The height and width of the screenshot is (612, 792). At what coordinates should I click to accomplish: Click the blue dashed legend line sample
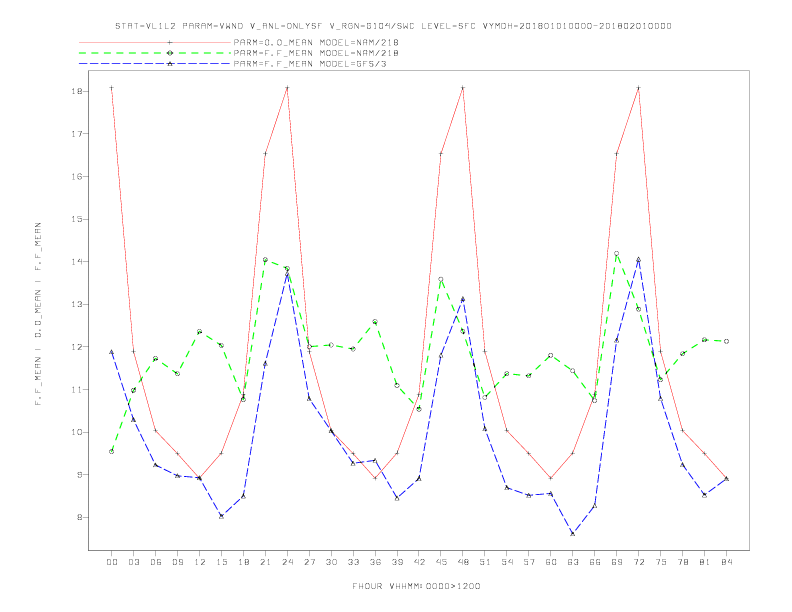pos(155,64)
